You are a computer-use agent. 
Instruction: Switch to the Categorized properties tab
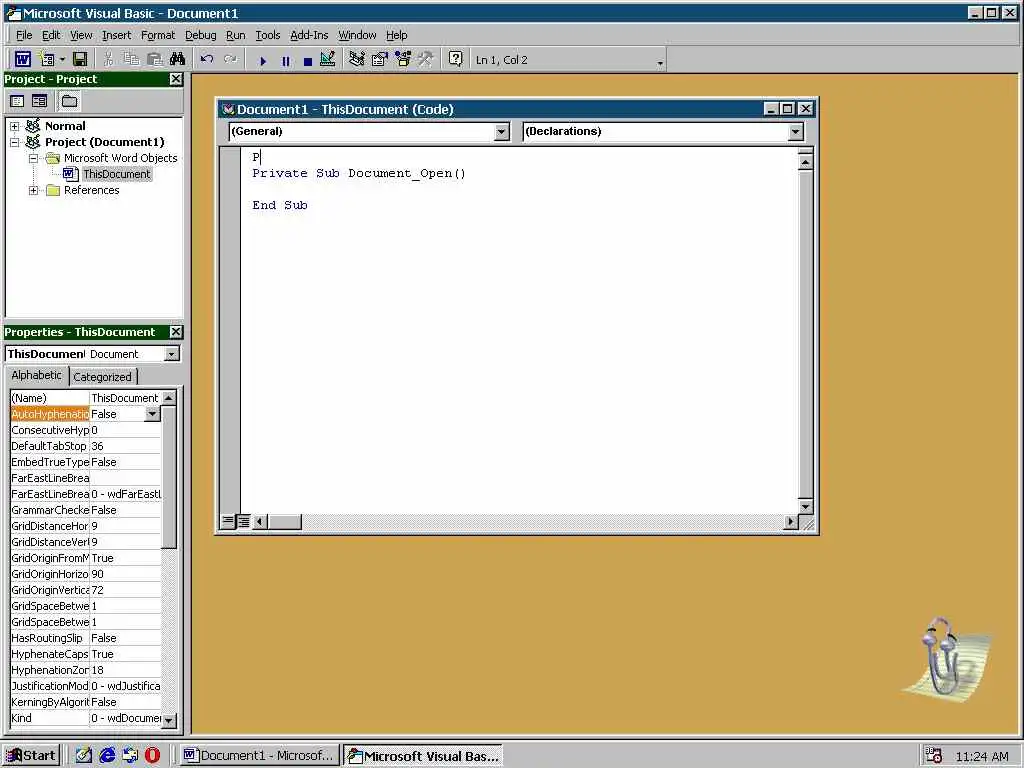pos(103,377)
